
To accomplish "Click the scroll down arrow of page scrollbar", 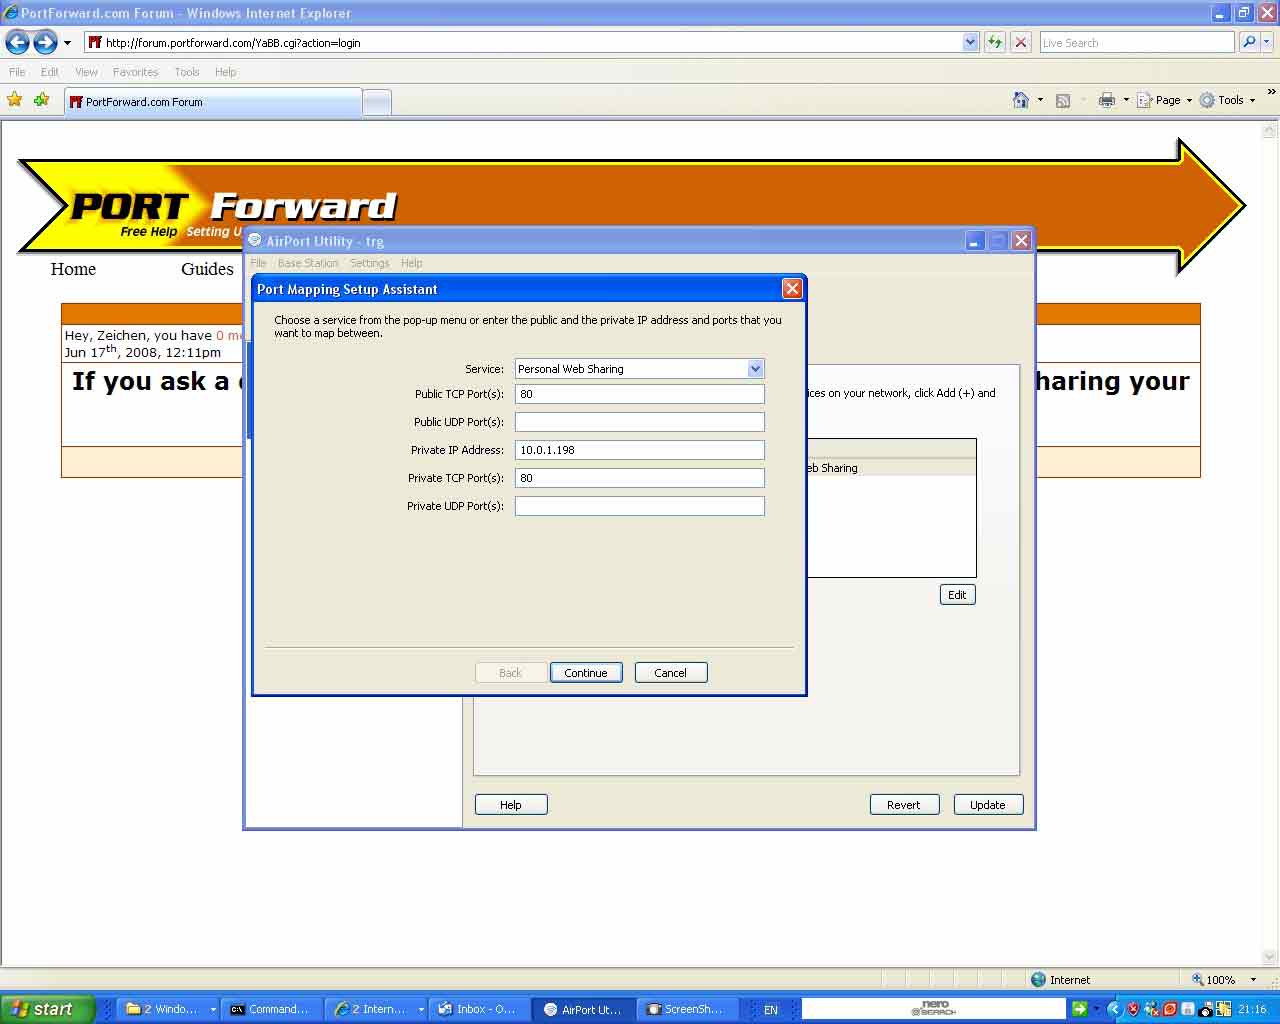I will [x=1270, y=957].
